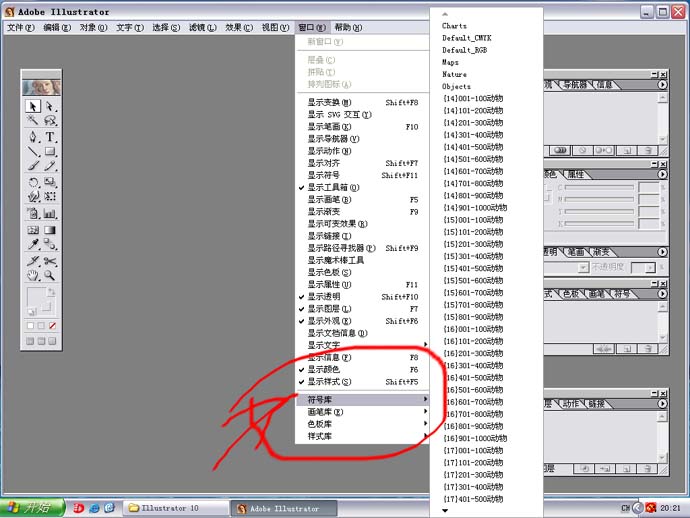
Task: Switch to the 渐变 tab
Action: [601, 252]
